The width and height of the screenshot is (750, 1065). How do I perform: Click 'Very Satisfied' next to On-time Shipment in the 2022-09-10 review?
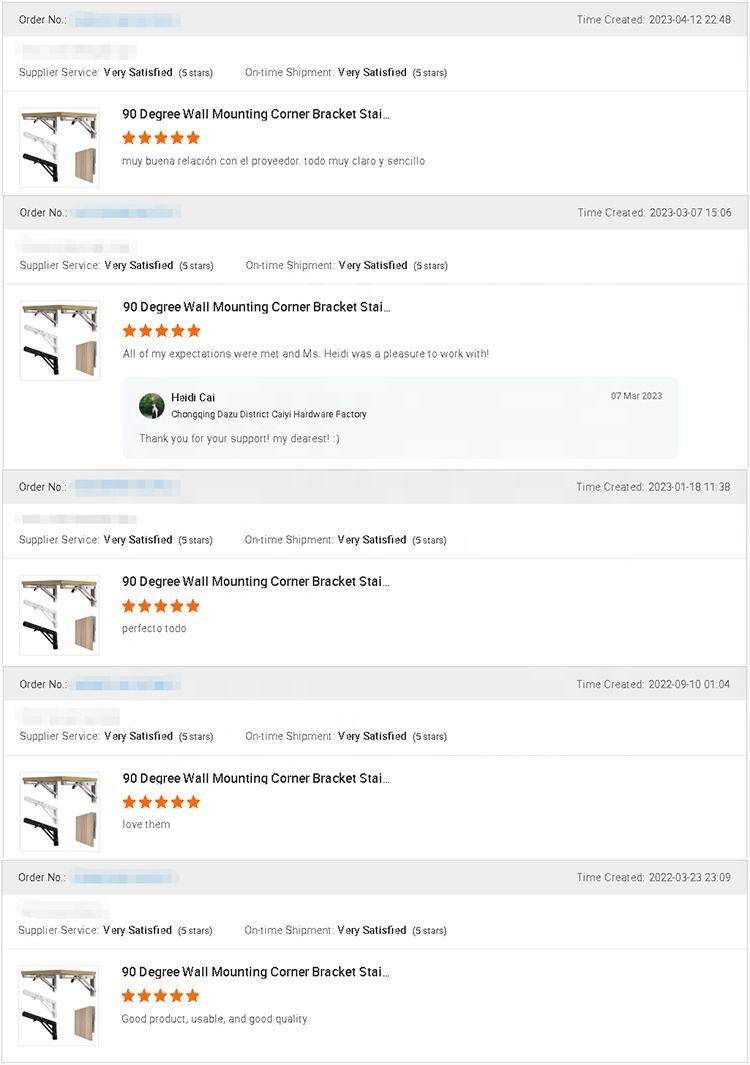tap(372, 735)
